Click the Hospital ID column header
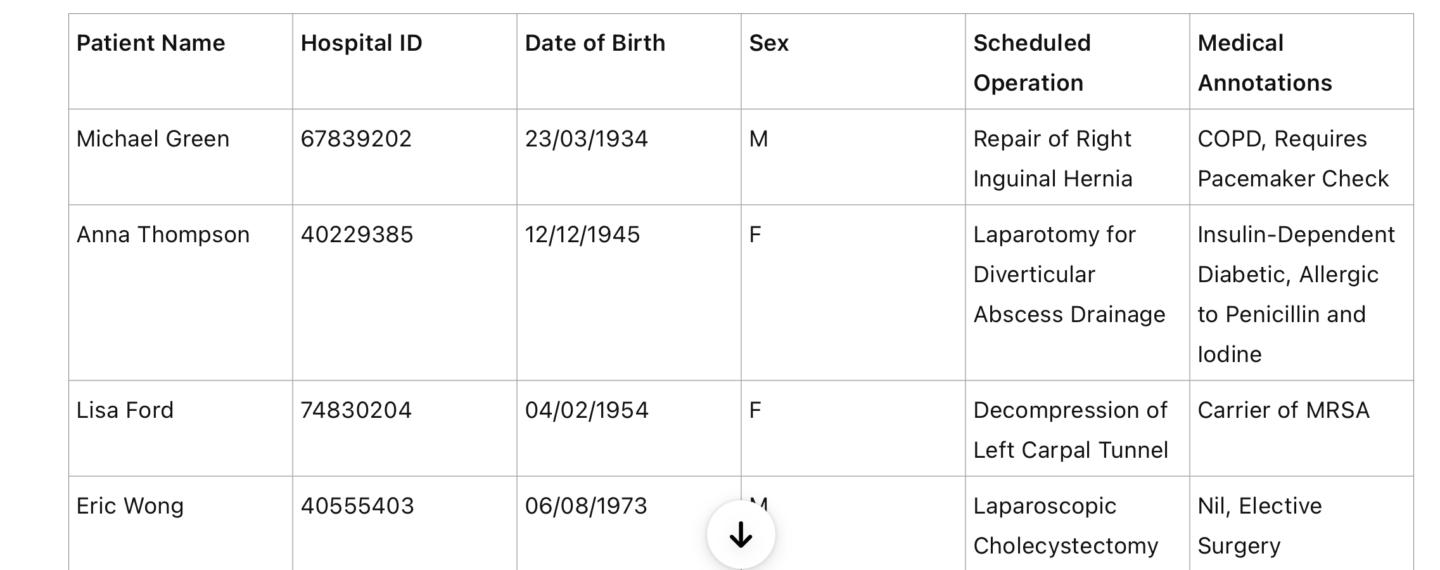Image resolution: width=1440 pixels, height=570 pixels. [361, 43]
